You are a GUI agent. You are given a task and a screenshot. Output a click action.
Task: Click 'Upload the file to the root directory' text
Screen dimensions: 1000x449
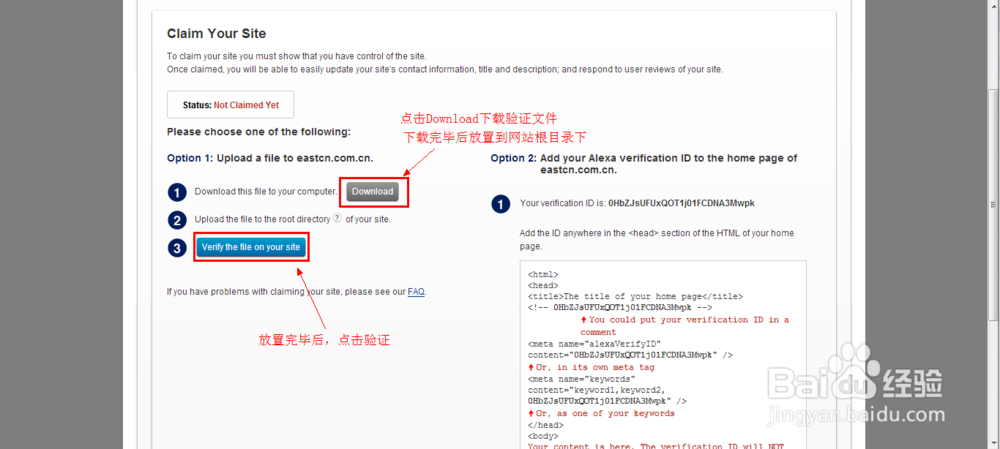coord(262,219)
